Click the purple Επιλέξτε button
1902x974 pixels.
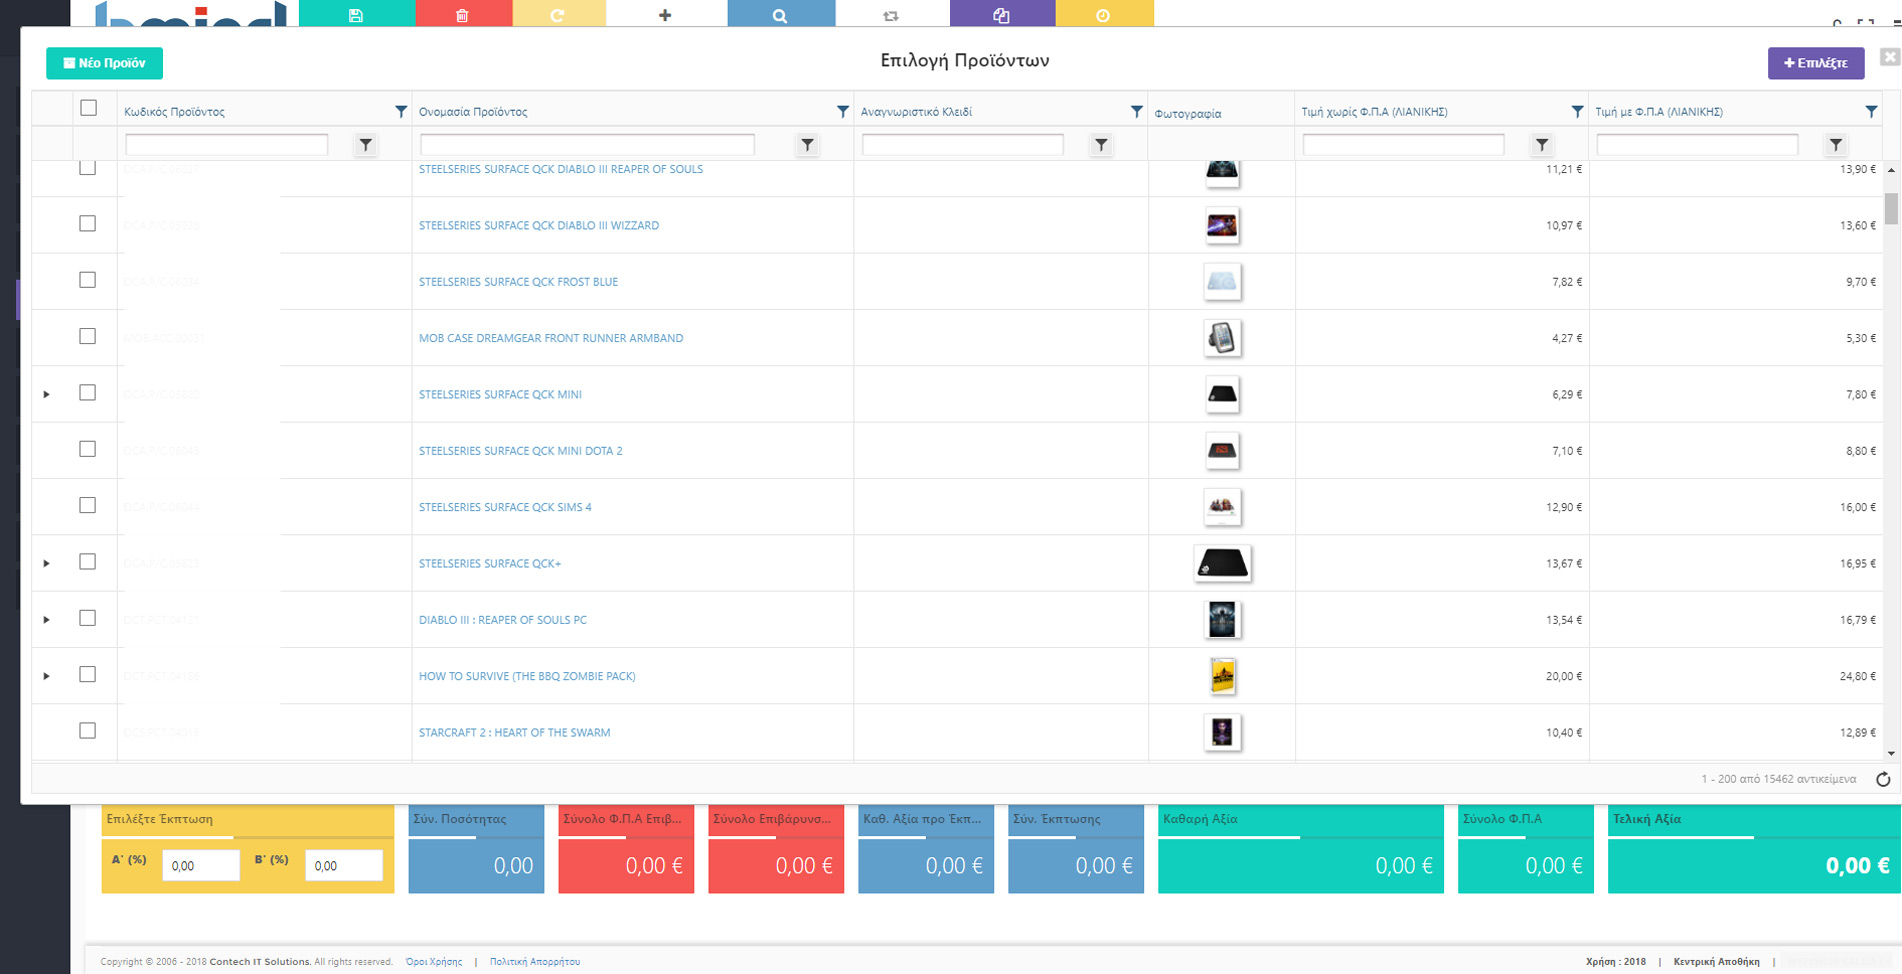coord(1816,63)
